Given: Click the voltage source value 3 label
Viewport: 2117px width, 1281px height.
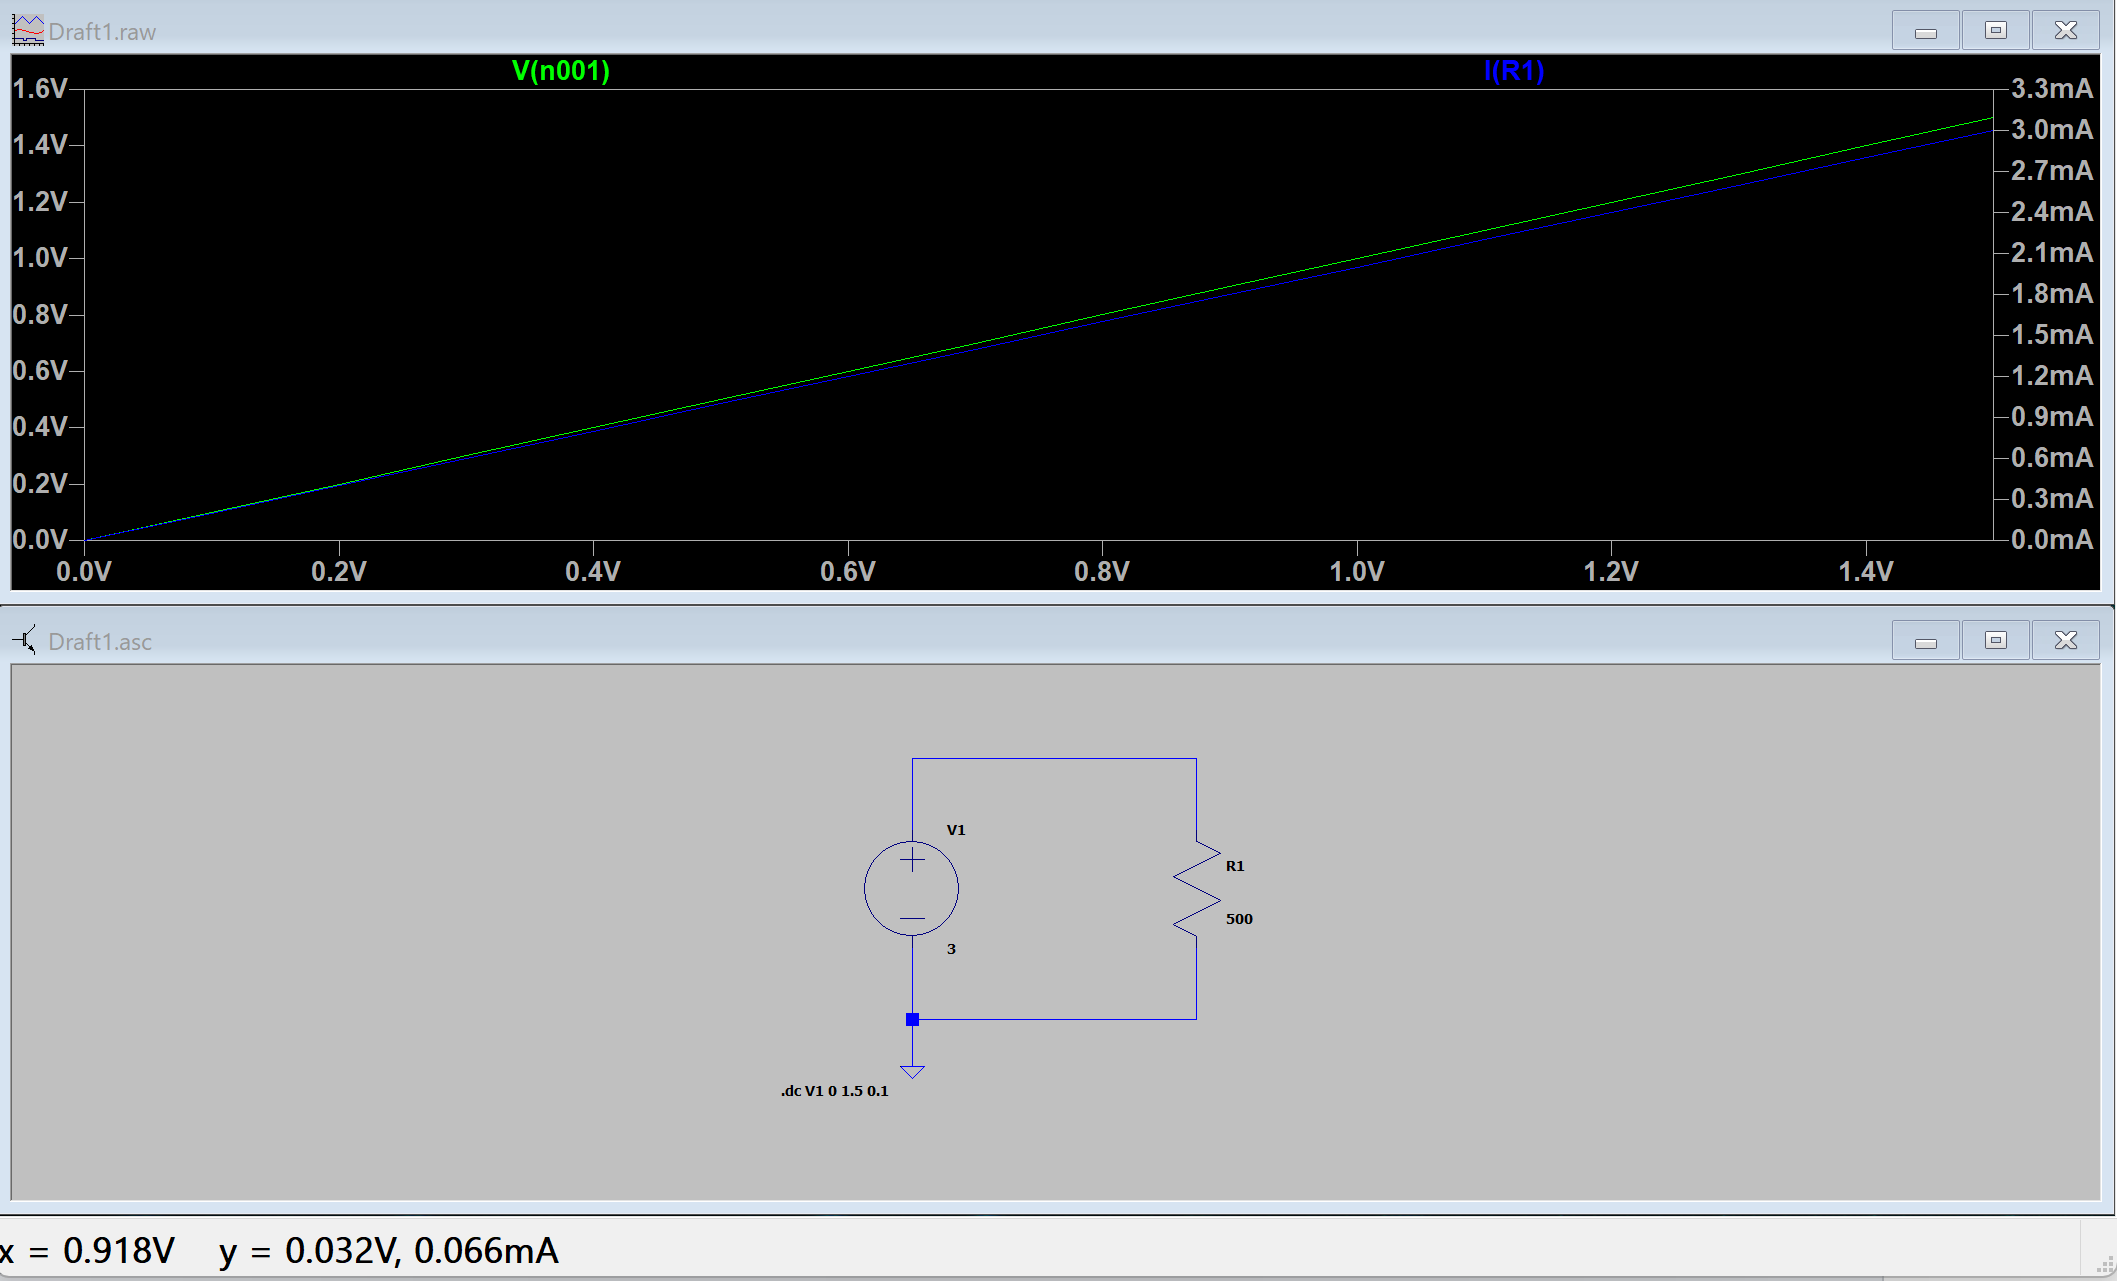Looking at the screenshot, I should tap(951, 949).
